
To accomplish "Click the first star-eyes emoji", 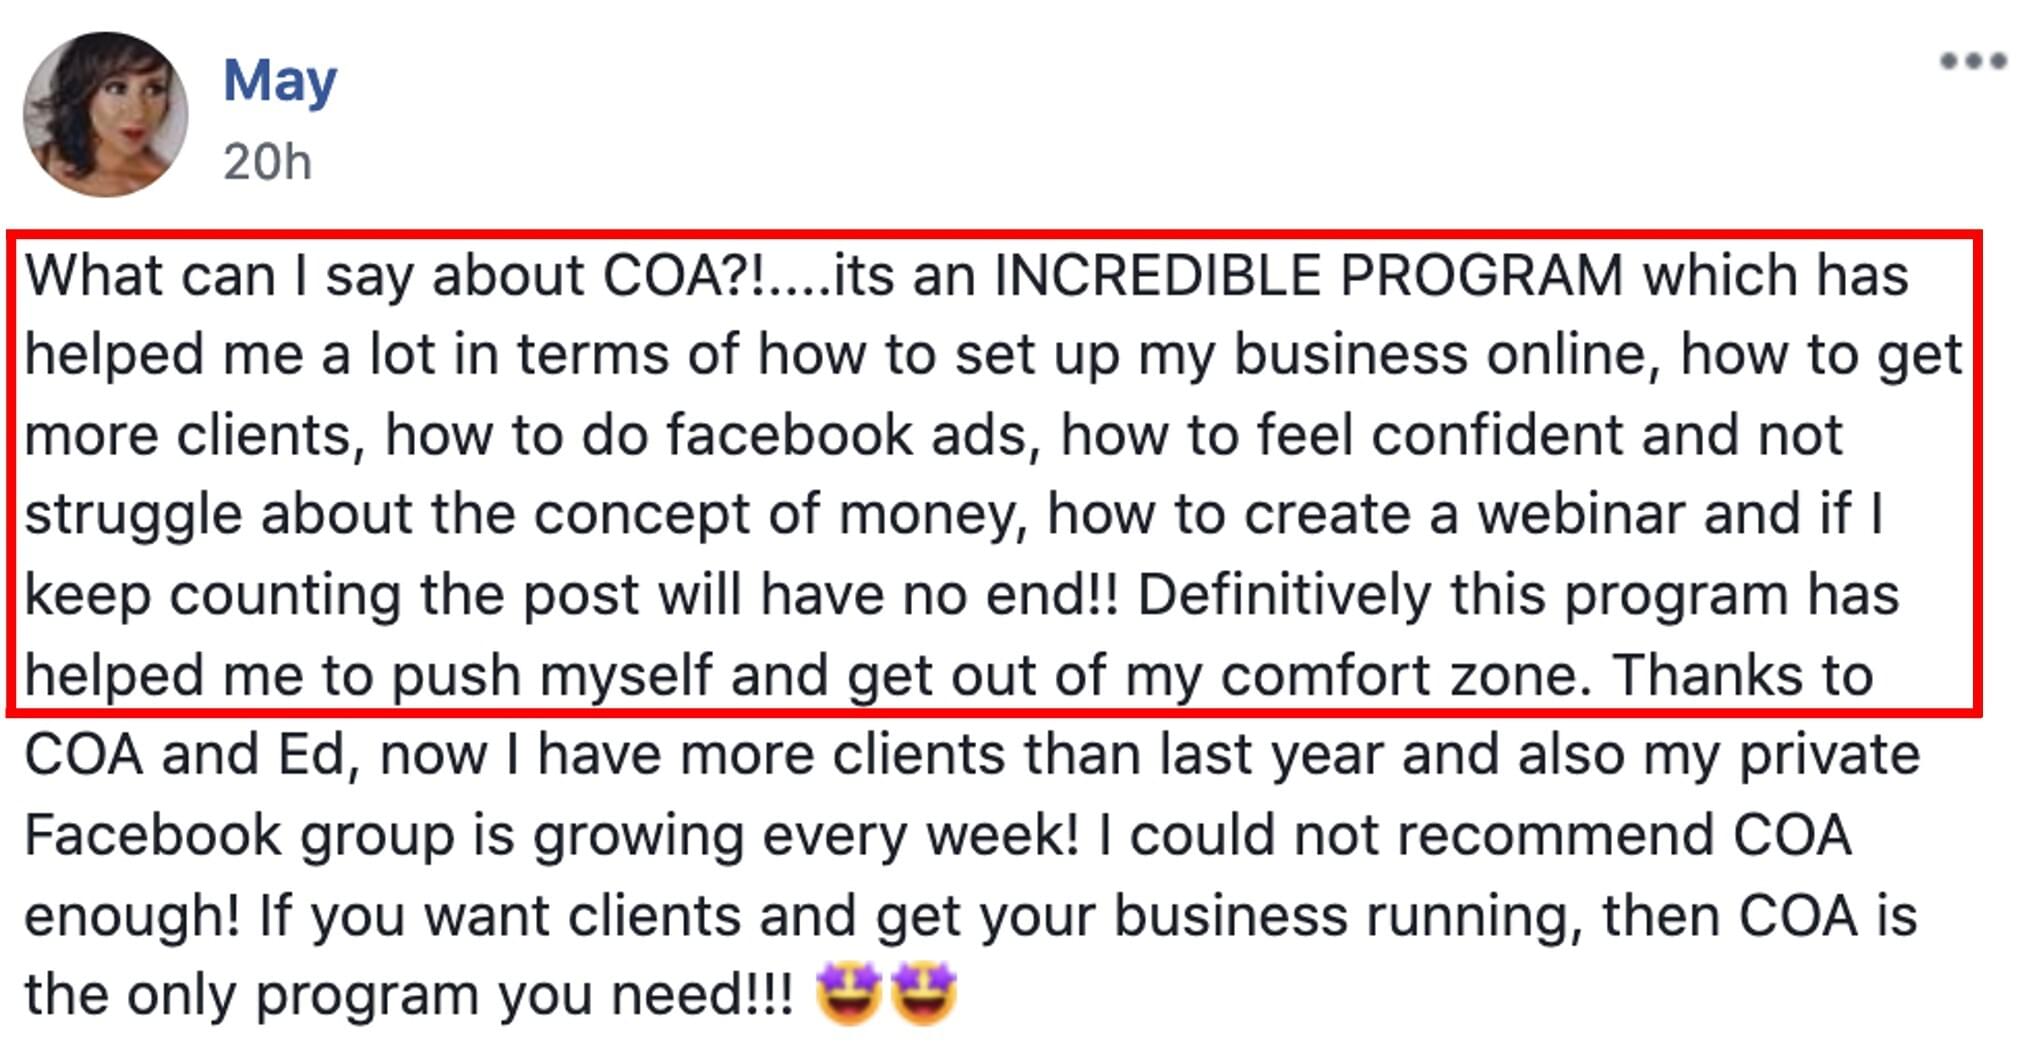I will coord(849,993).
